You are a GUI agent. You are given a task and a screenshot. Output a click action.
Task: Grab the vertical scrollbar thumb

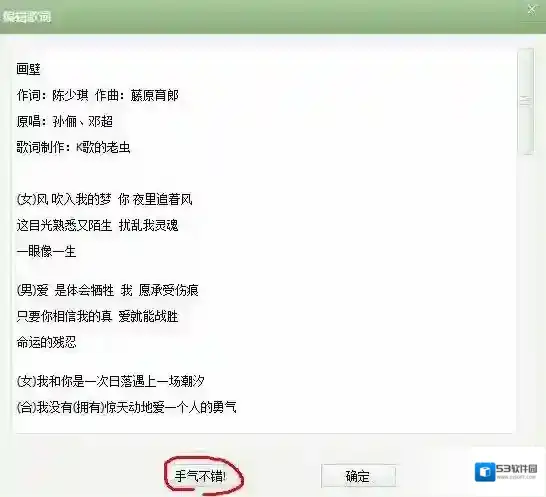click(525, 101)
